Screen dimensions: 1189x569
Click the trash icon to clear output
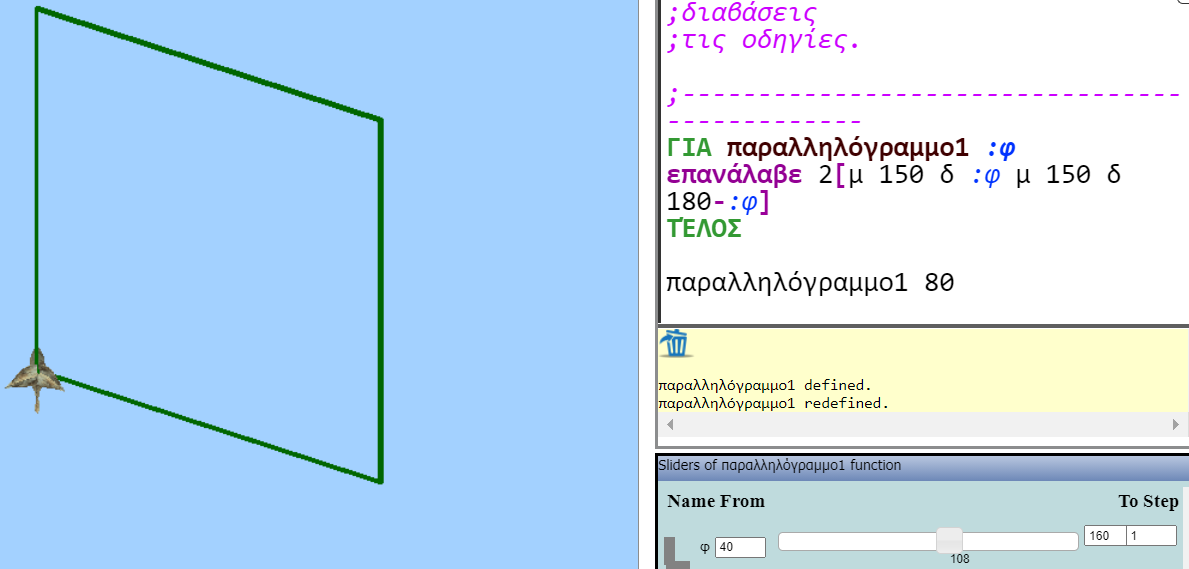(x=676, y=343)
